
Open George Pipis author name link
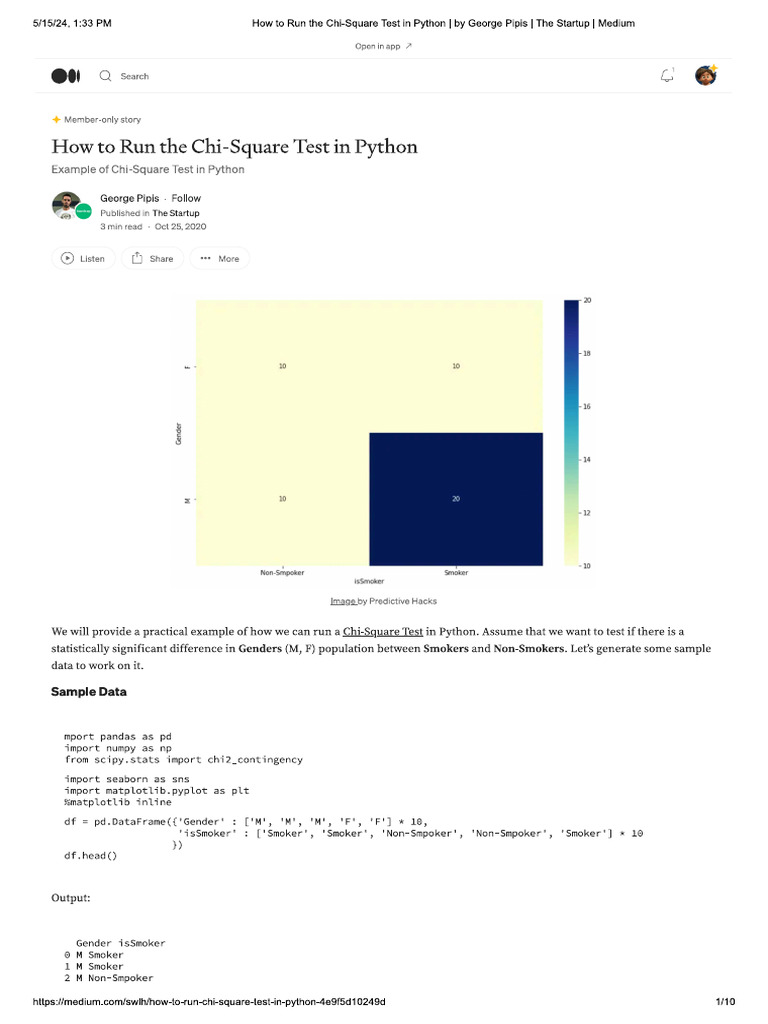(129, 198)
